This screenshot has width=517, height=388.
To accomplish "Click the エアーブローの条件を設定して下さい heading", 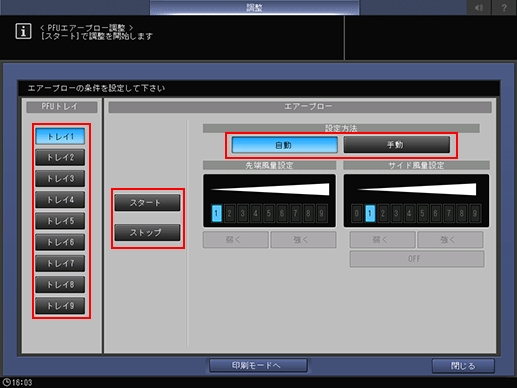I will tap(96, 88).
